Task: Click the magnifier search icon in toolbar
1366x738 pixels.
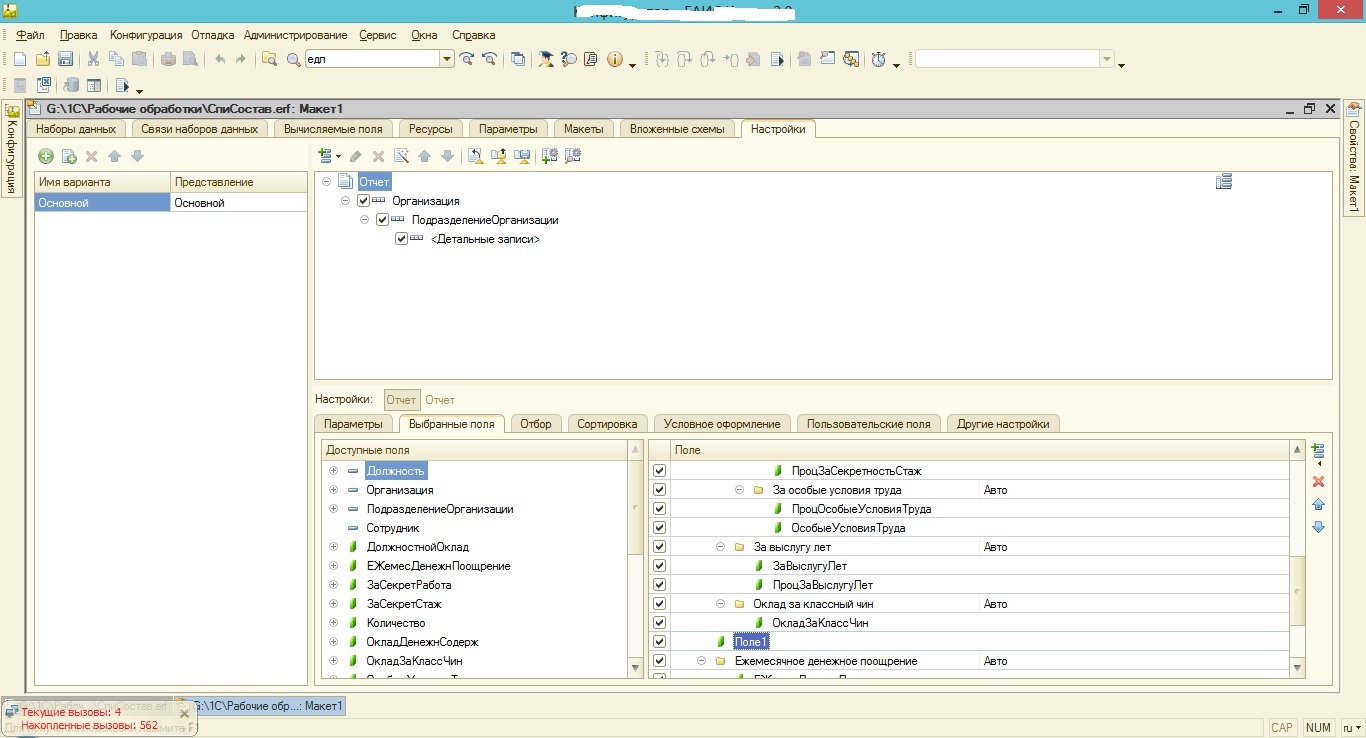Action: [x=294, y=60]
